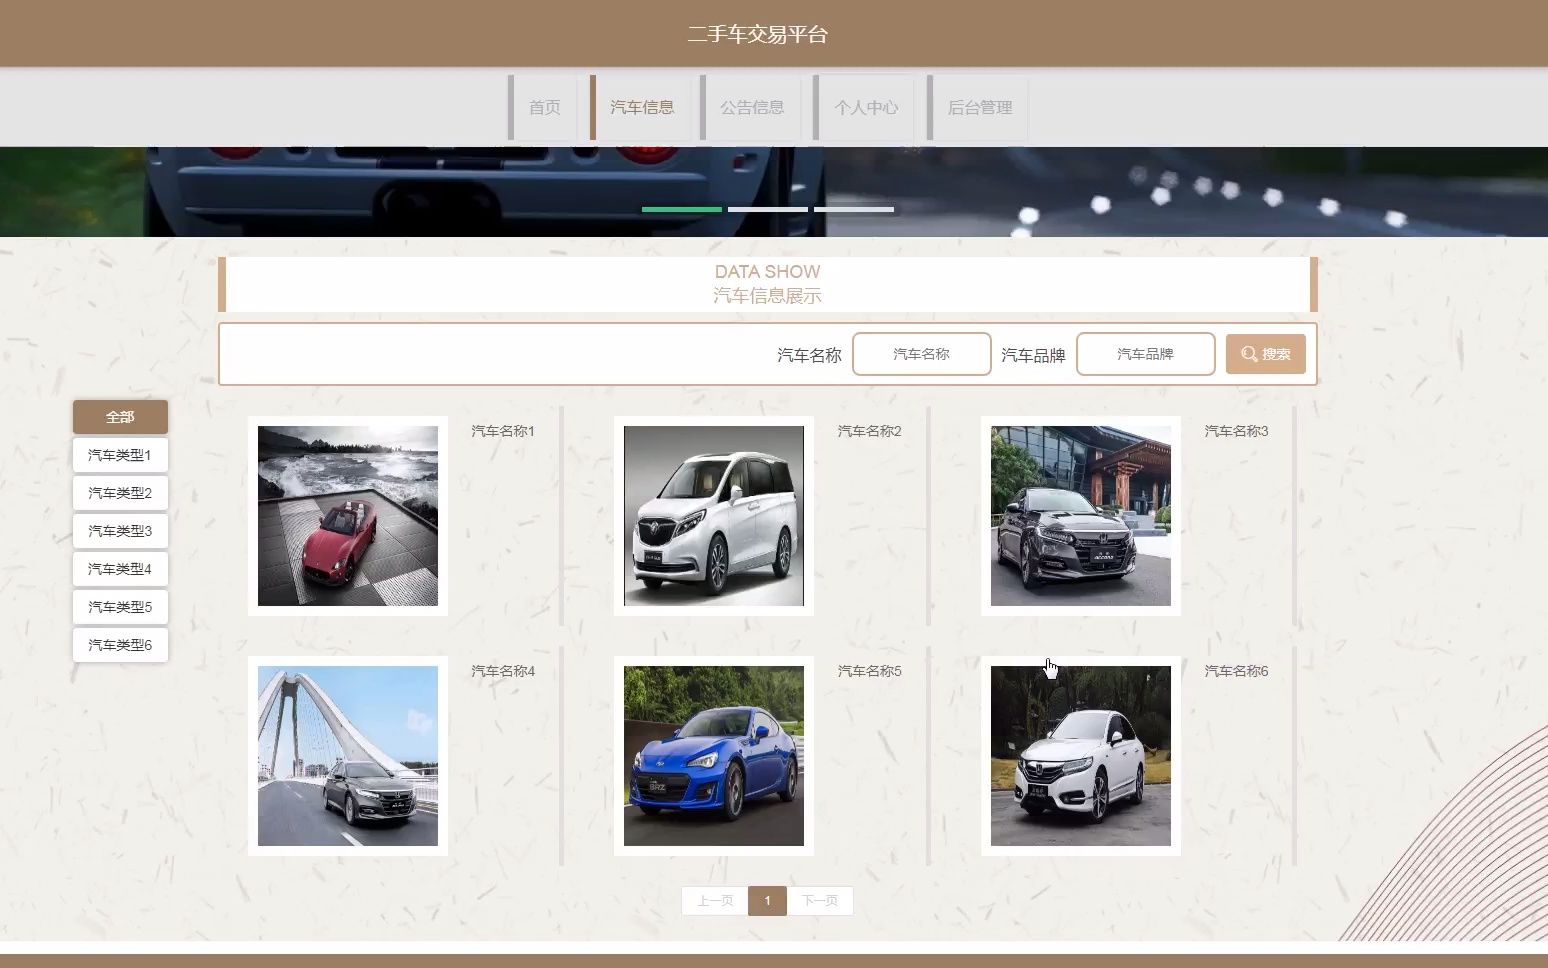1548x968 pixels.
Task: Open the bridge car thumbnail of 汽车名称4
Action: (348, 756)
